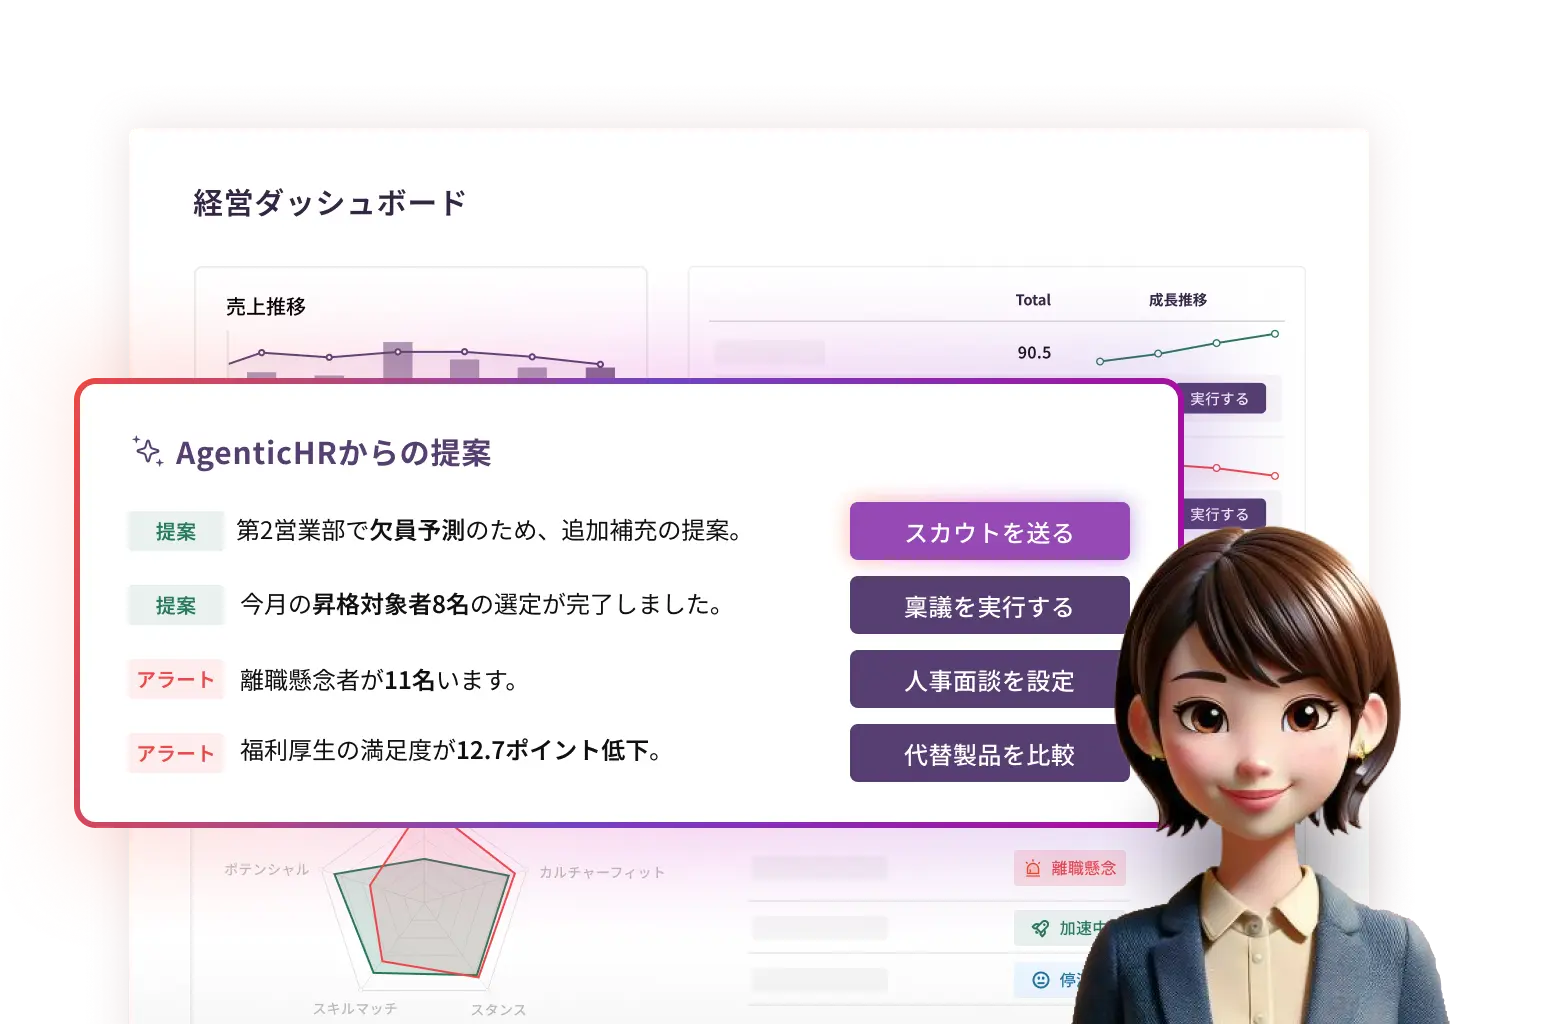Click the assistant avatar's face
Screen dimensions: 1560x1024
pyautogui.click(x=1260, y=720)
